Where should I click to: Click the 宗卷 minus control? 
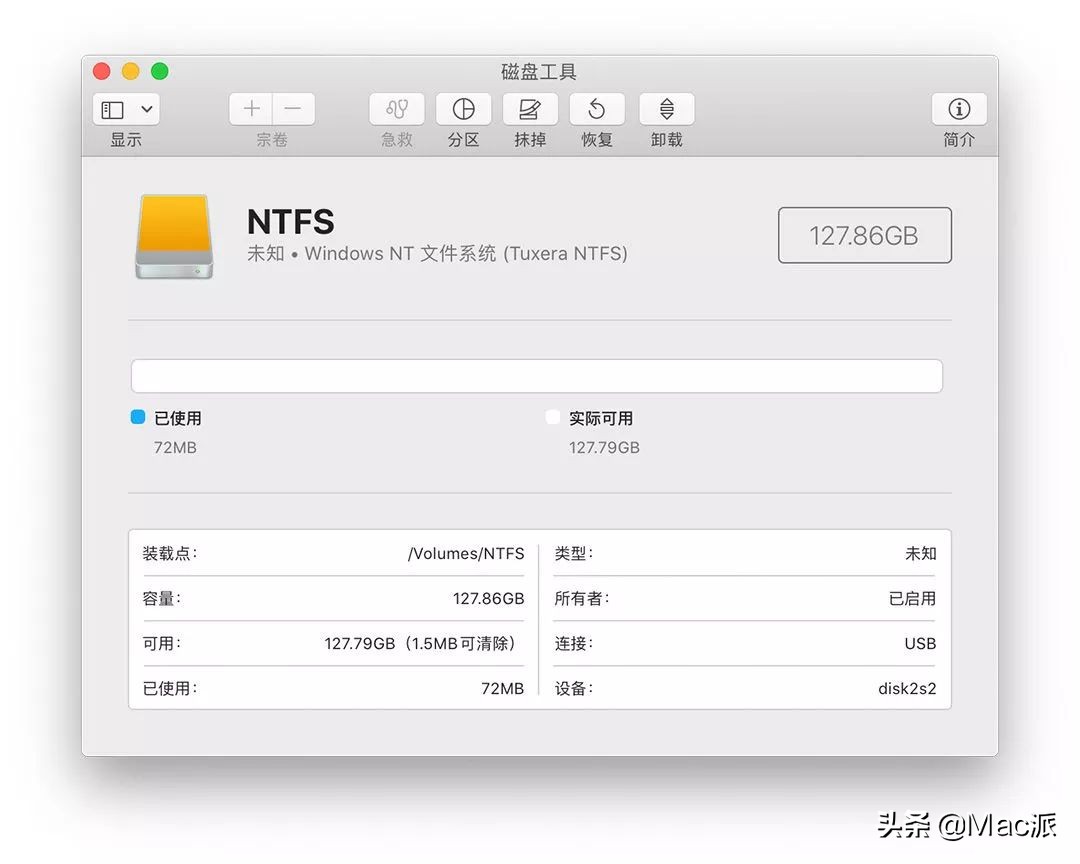292,108
